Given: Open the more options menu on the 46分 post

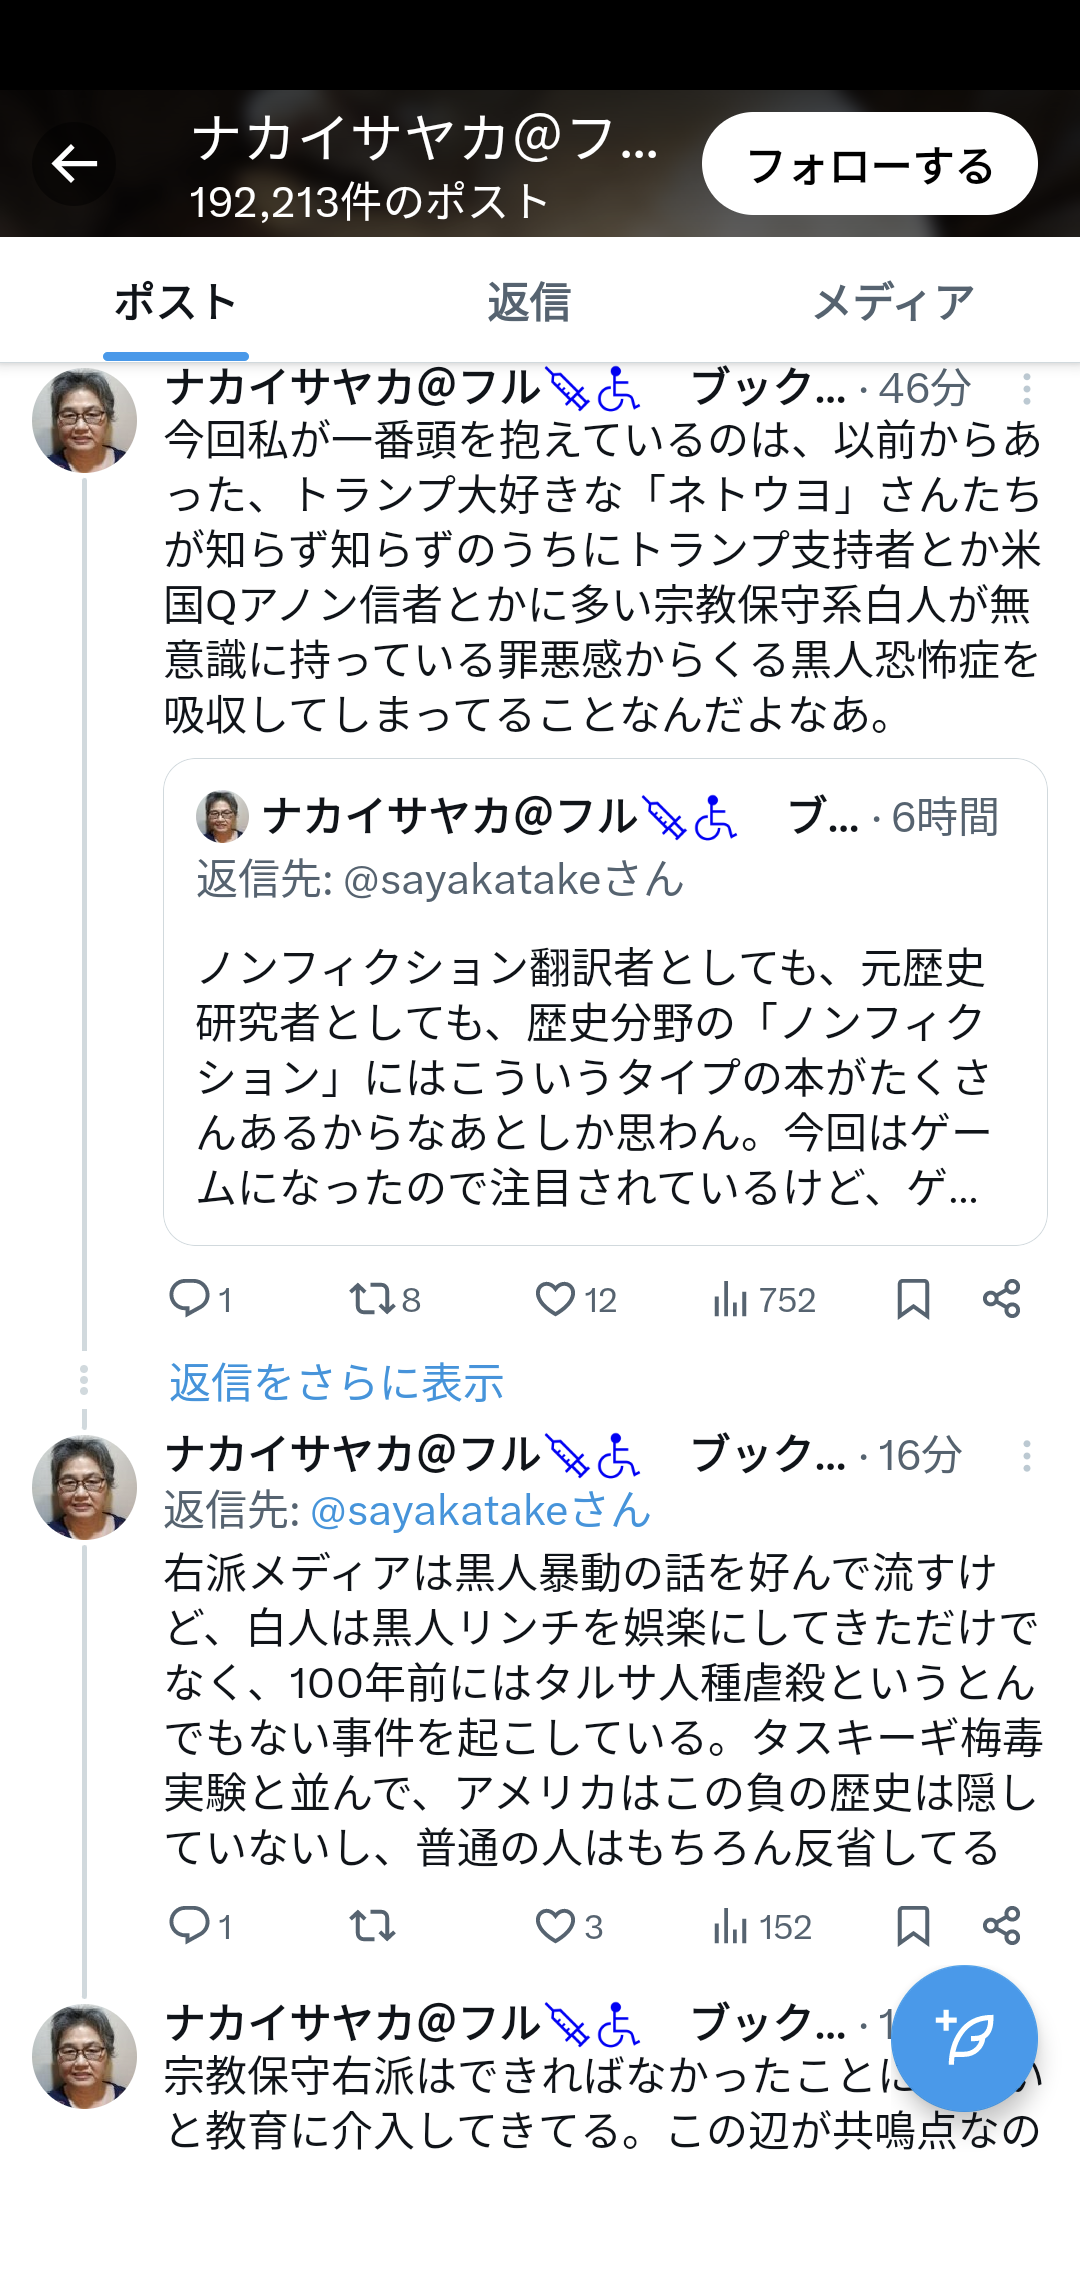Looking at the screenshot, I should pyautogui.click(x=1026, y=389).
